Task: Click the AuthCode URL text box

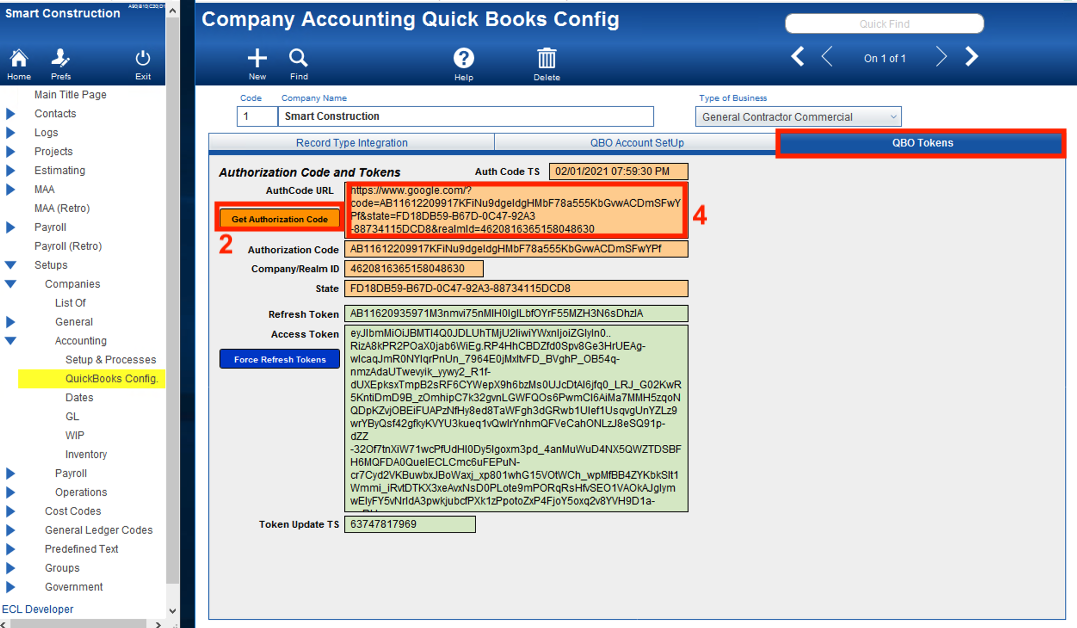Action: click(x=516, y=210)
